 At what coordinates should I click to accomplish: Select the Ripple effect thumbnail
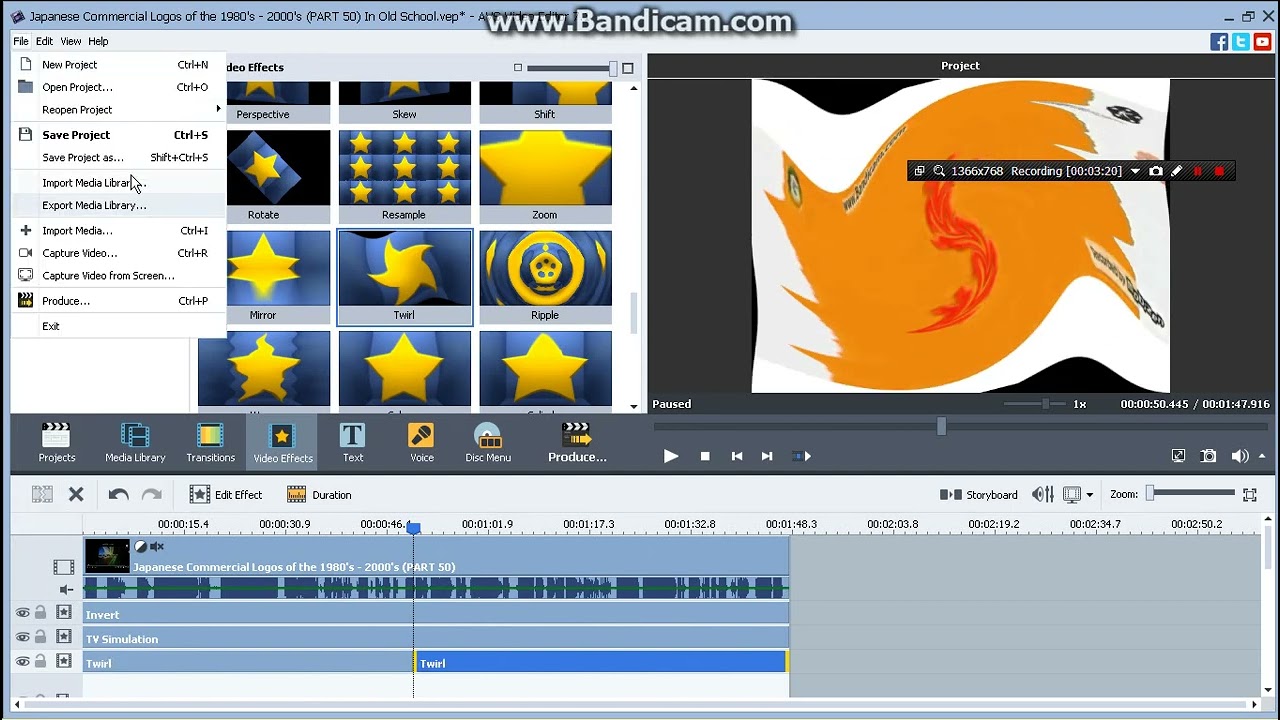pyautogui.click(x=545, y=277)
